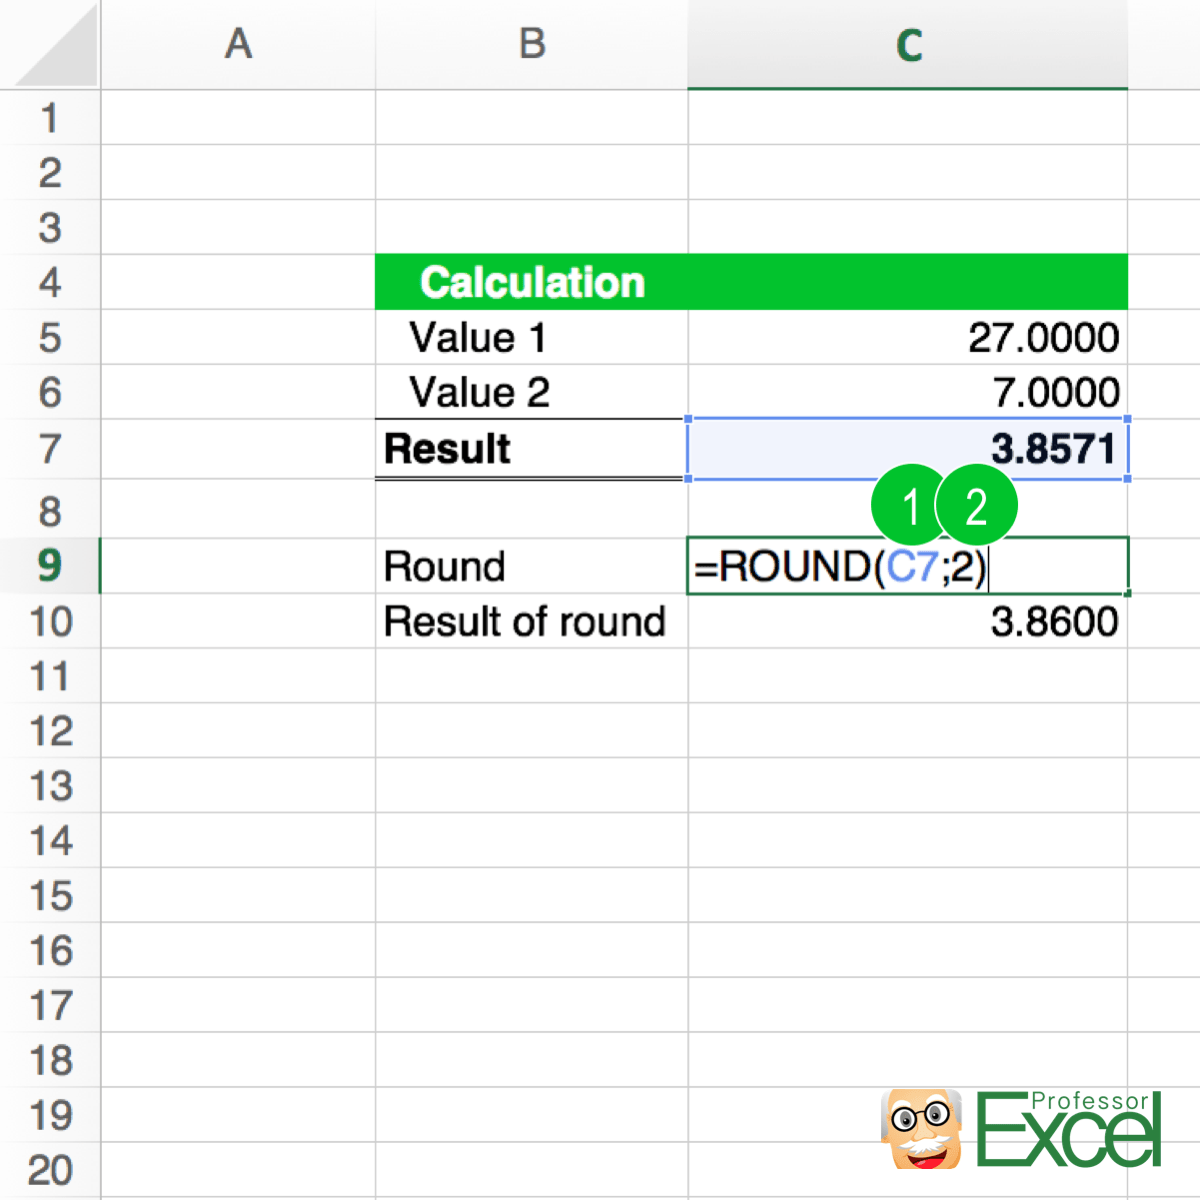Click empty cell B2

tap(532, 172)
